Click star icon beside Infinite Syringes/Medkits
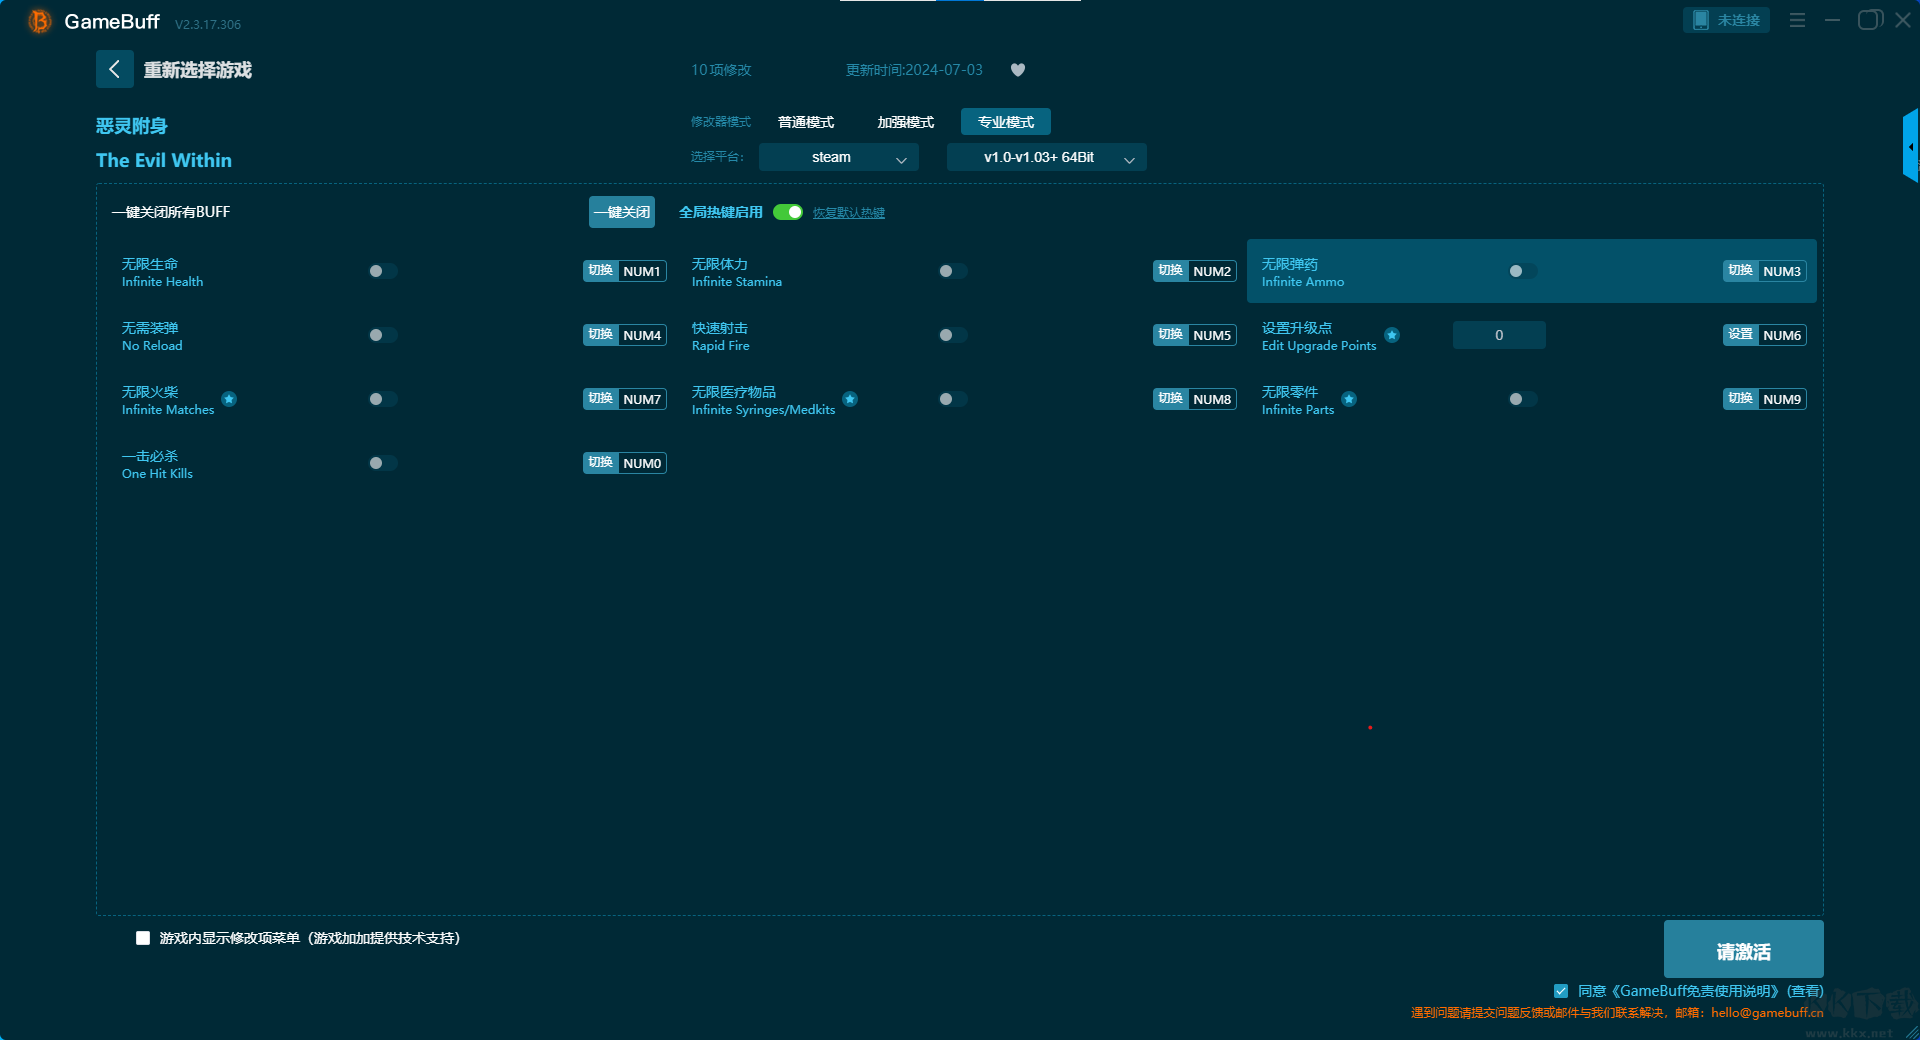1920x1040 pixels. tap(850, 399)
